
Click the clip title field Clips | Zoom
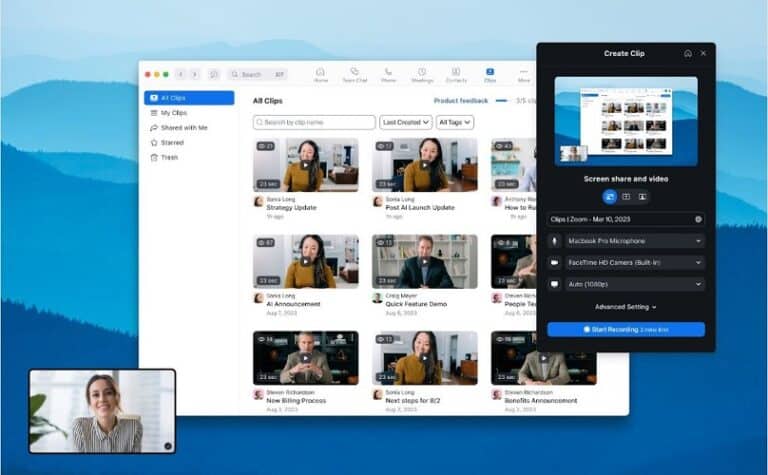tap(626, 219)
